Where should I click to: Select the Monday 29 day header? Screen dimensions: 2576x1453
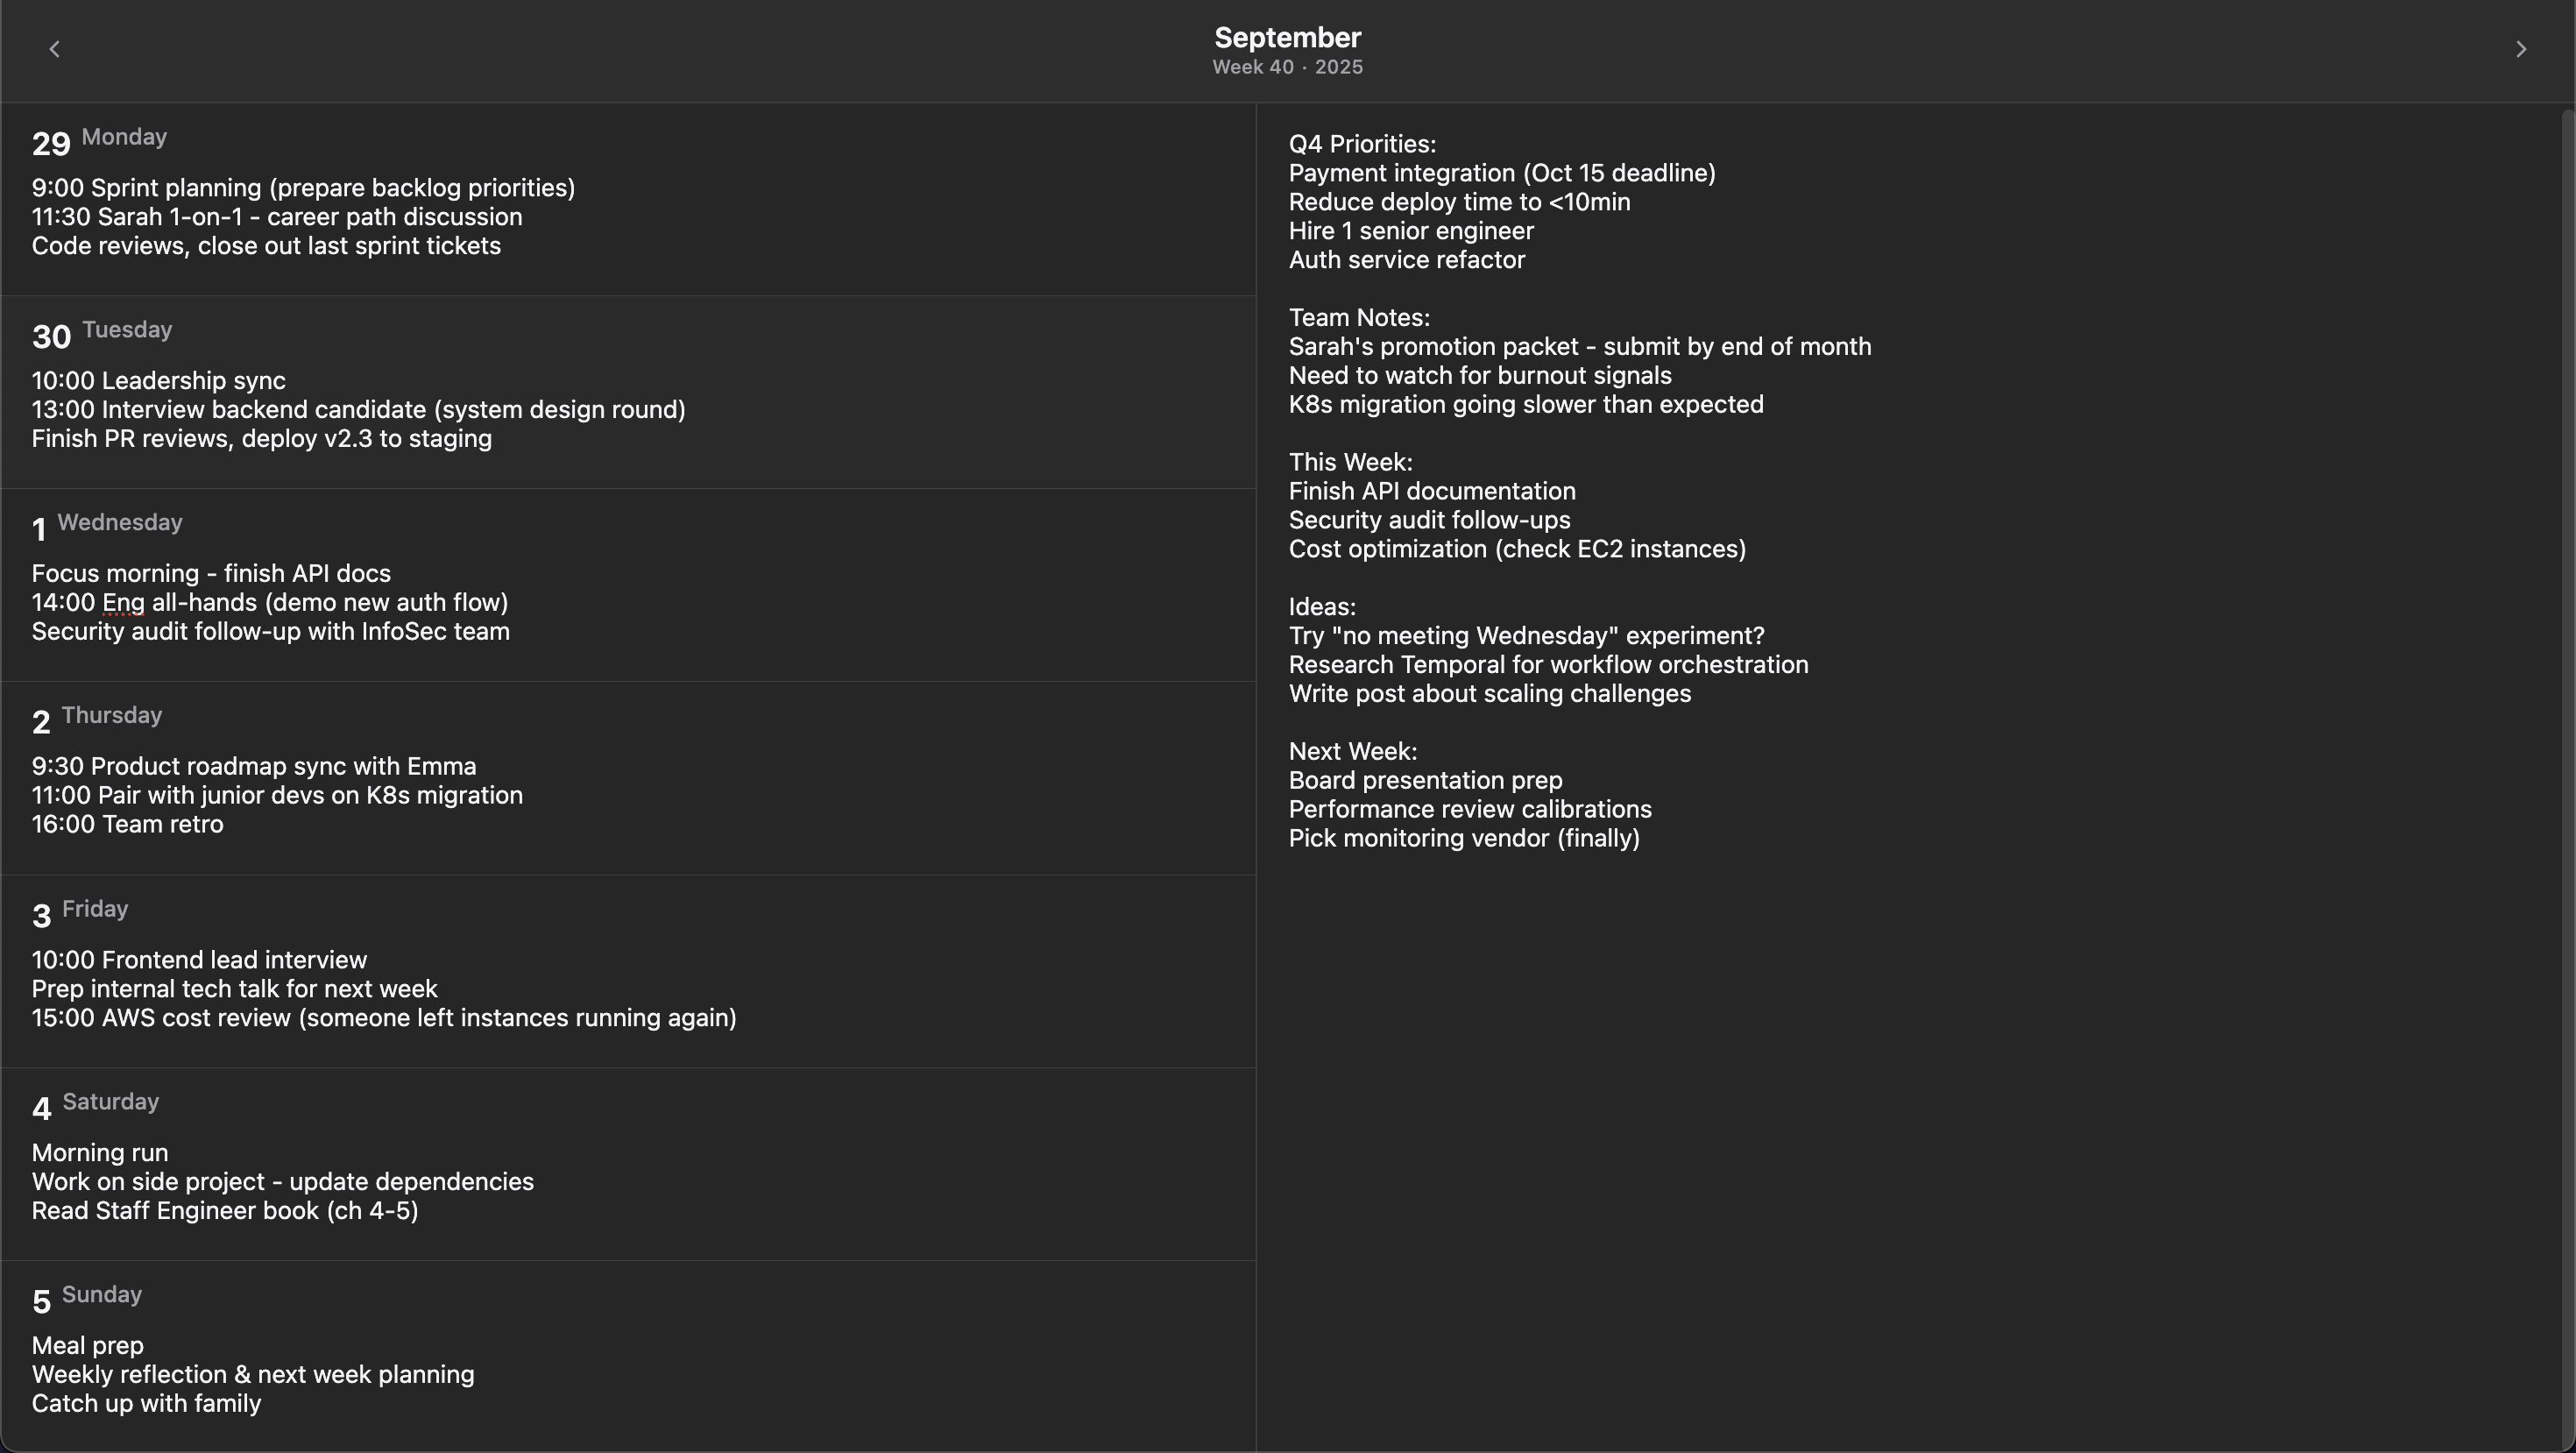(99, 141)
